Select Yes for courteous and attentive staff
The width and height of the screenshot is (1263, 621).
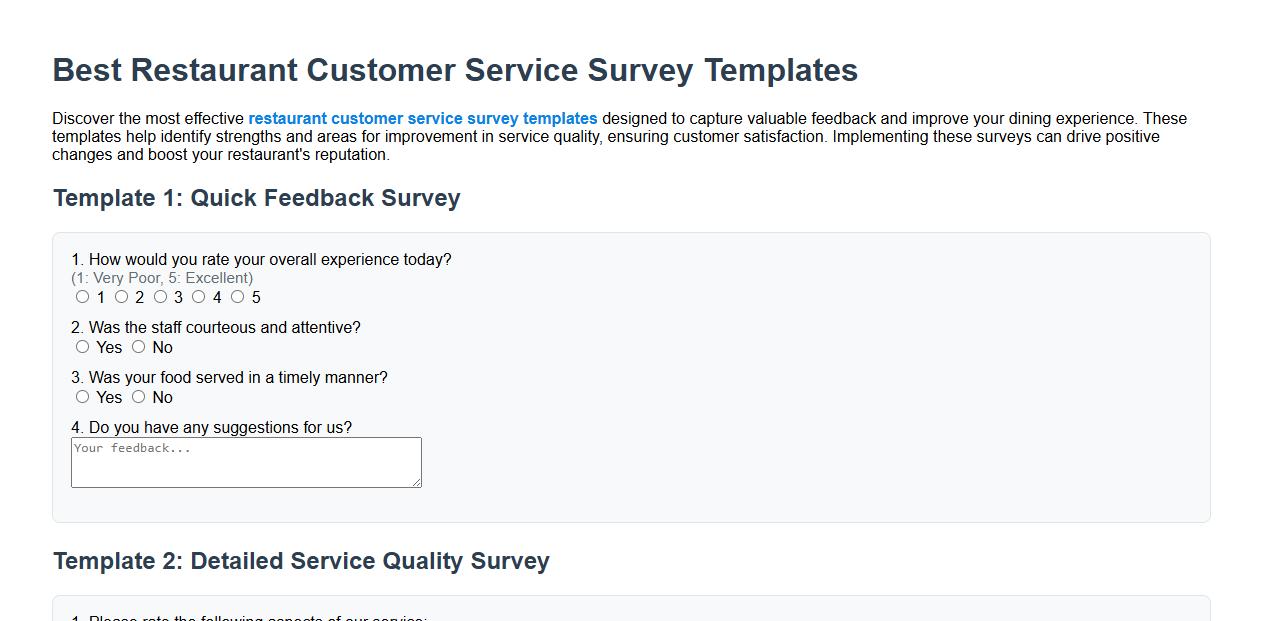click(x=83, y=347)
